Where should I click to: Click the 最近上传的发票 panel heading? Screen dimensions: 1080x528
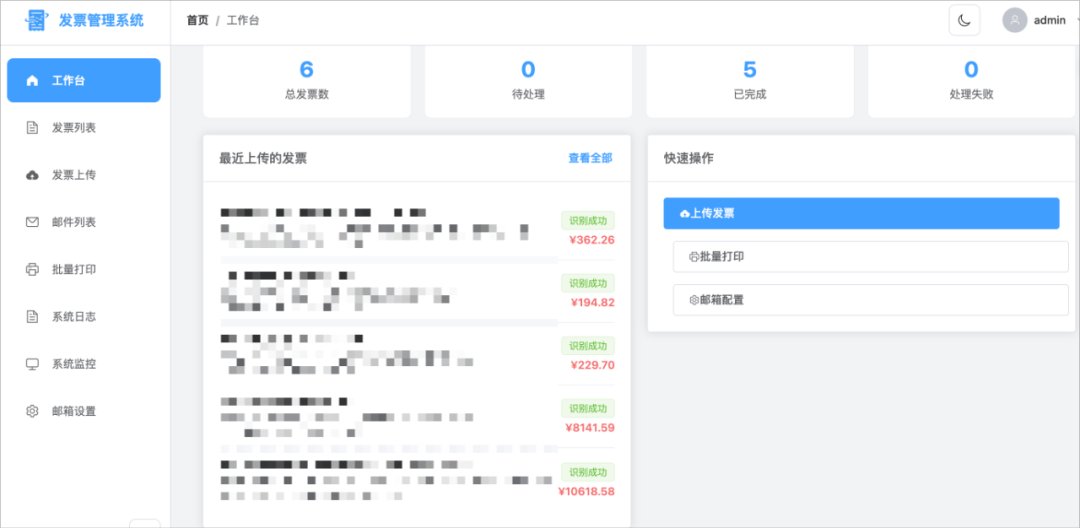pyautogui.click(x=263, y=158)
